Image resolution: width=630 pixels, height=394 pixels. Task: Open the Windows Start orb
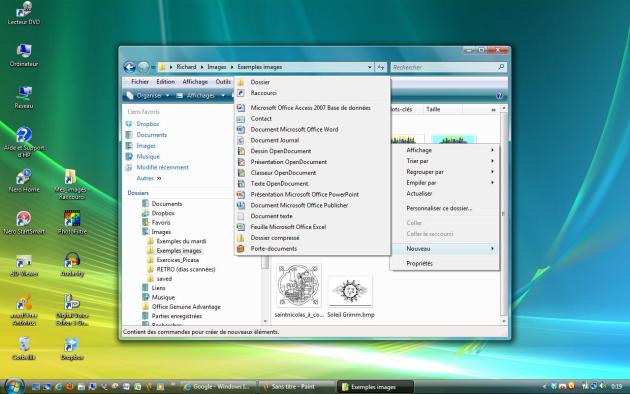point(15,386)
